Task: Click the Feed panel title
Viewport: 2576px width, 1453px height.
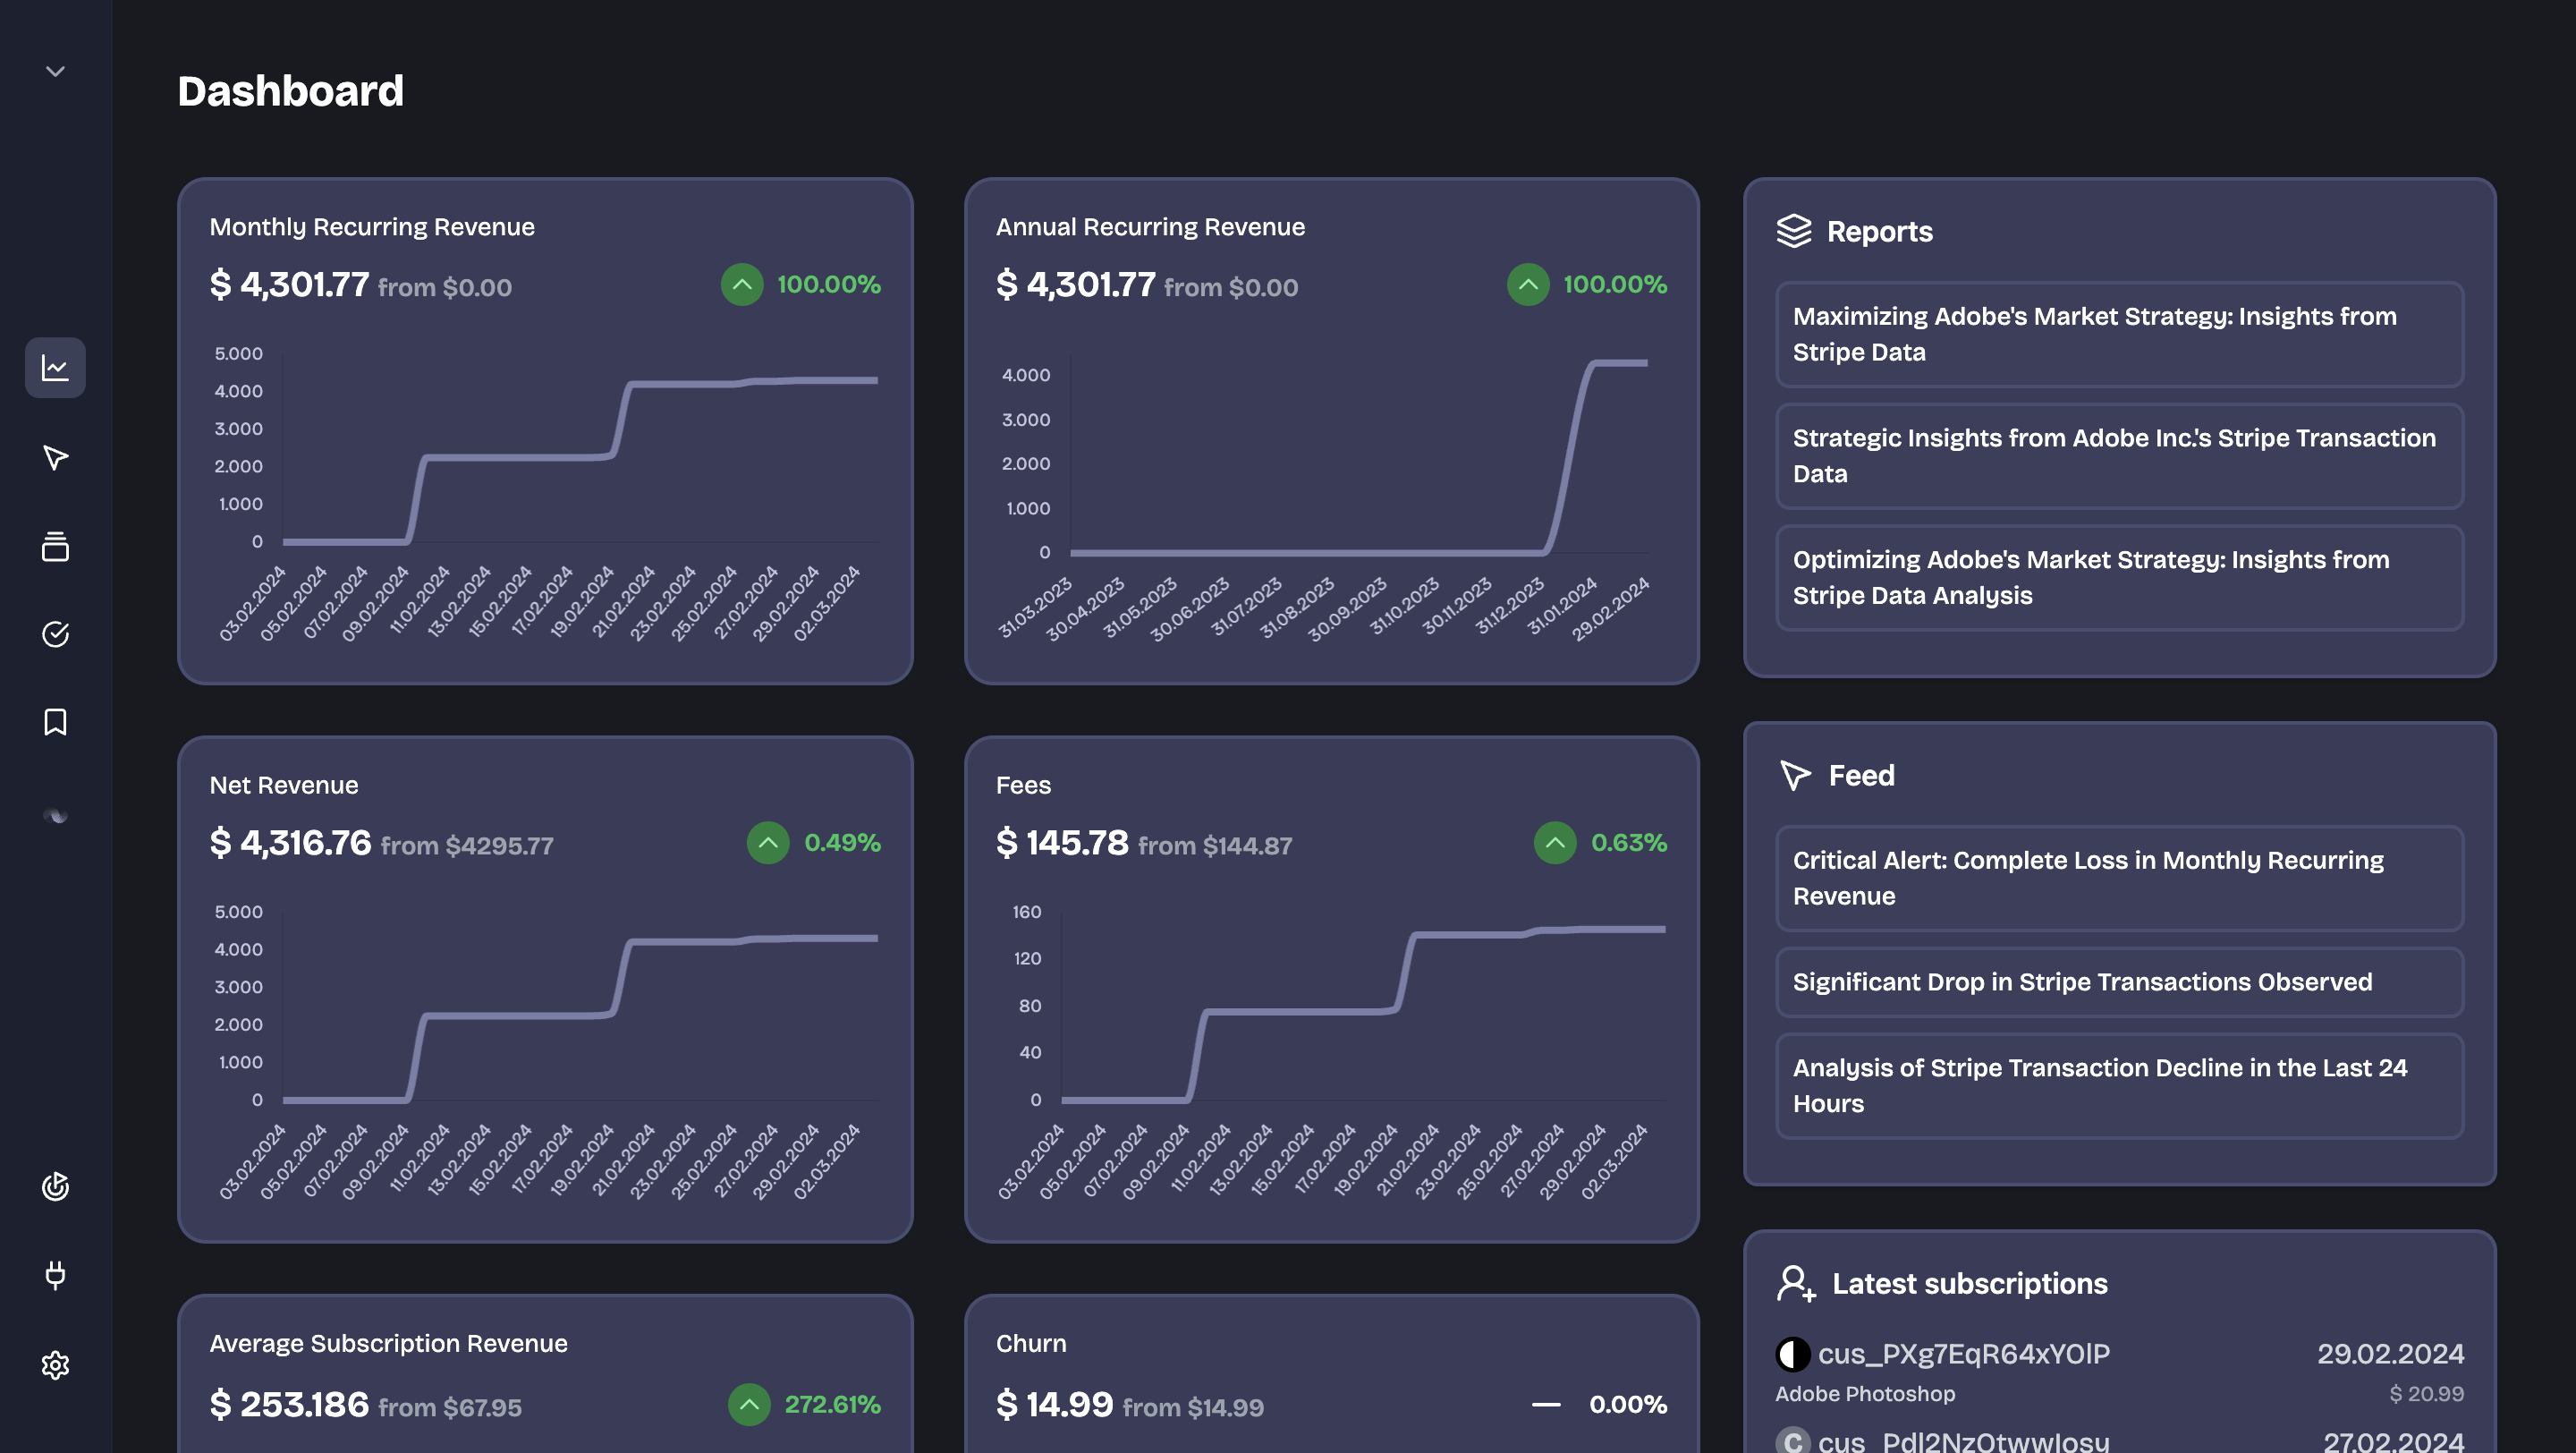Action: 1861,776
